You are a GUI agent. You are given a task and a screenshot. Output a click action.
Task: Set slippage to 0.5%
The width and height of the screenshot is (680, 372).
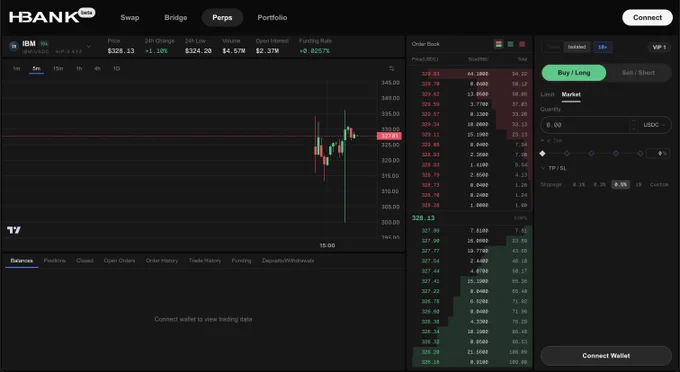(x=620, y=185)
